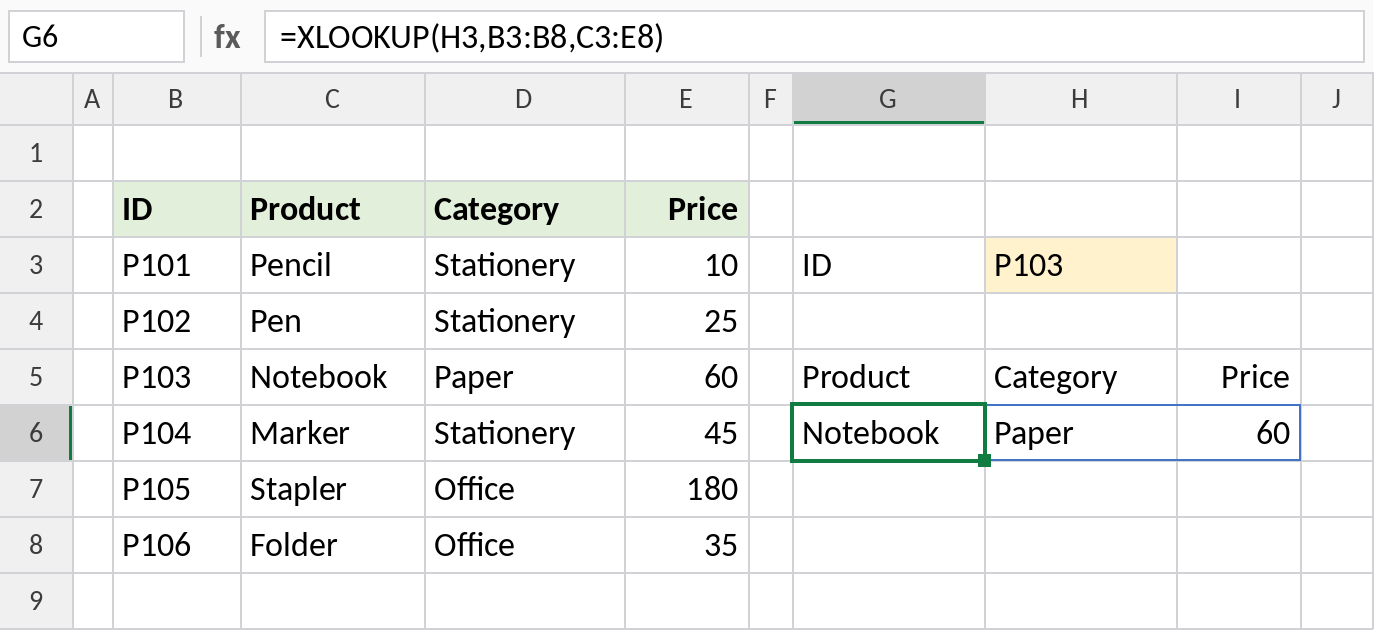Select column F header

tap(770, 98)
